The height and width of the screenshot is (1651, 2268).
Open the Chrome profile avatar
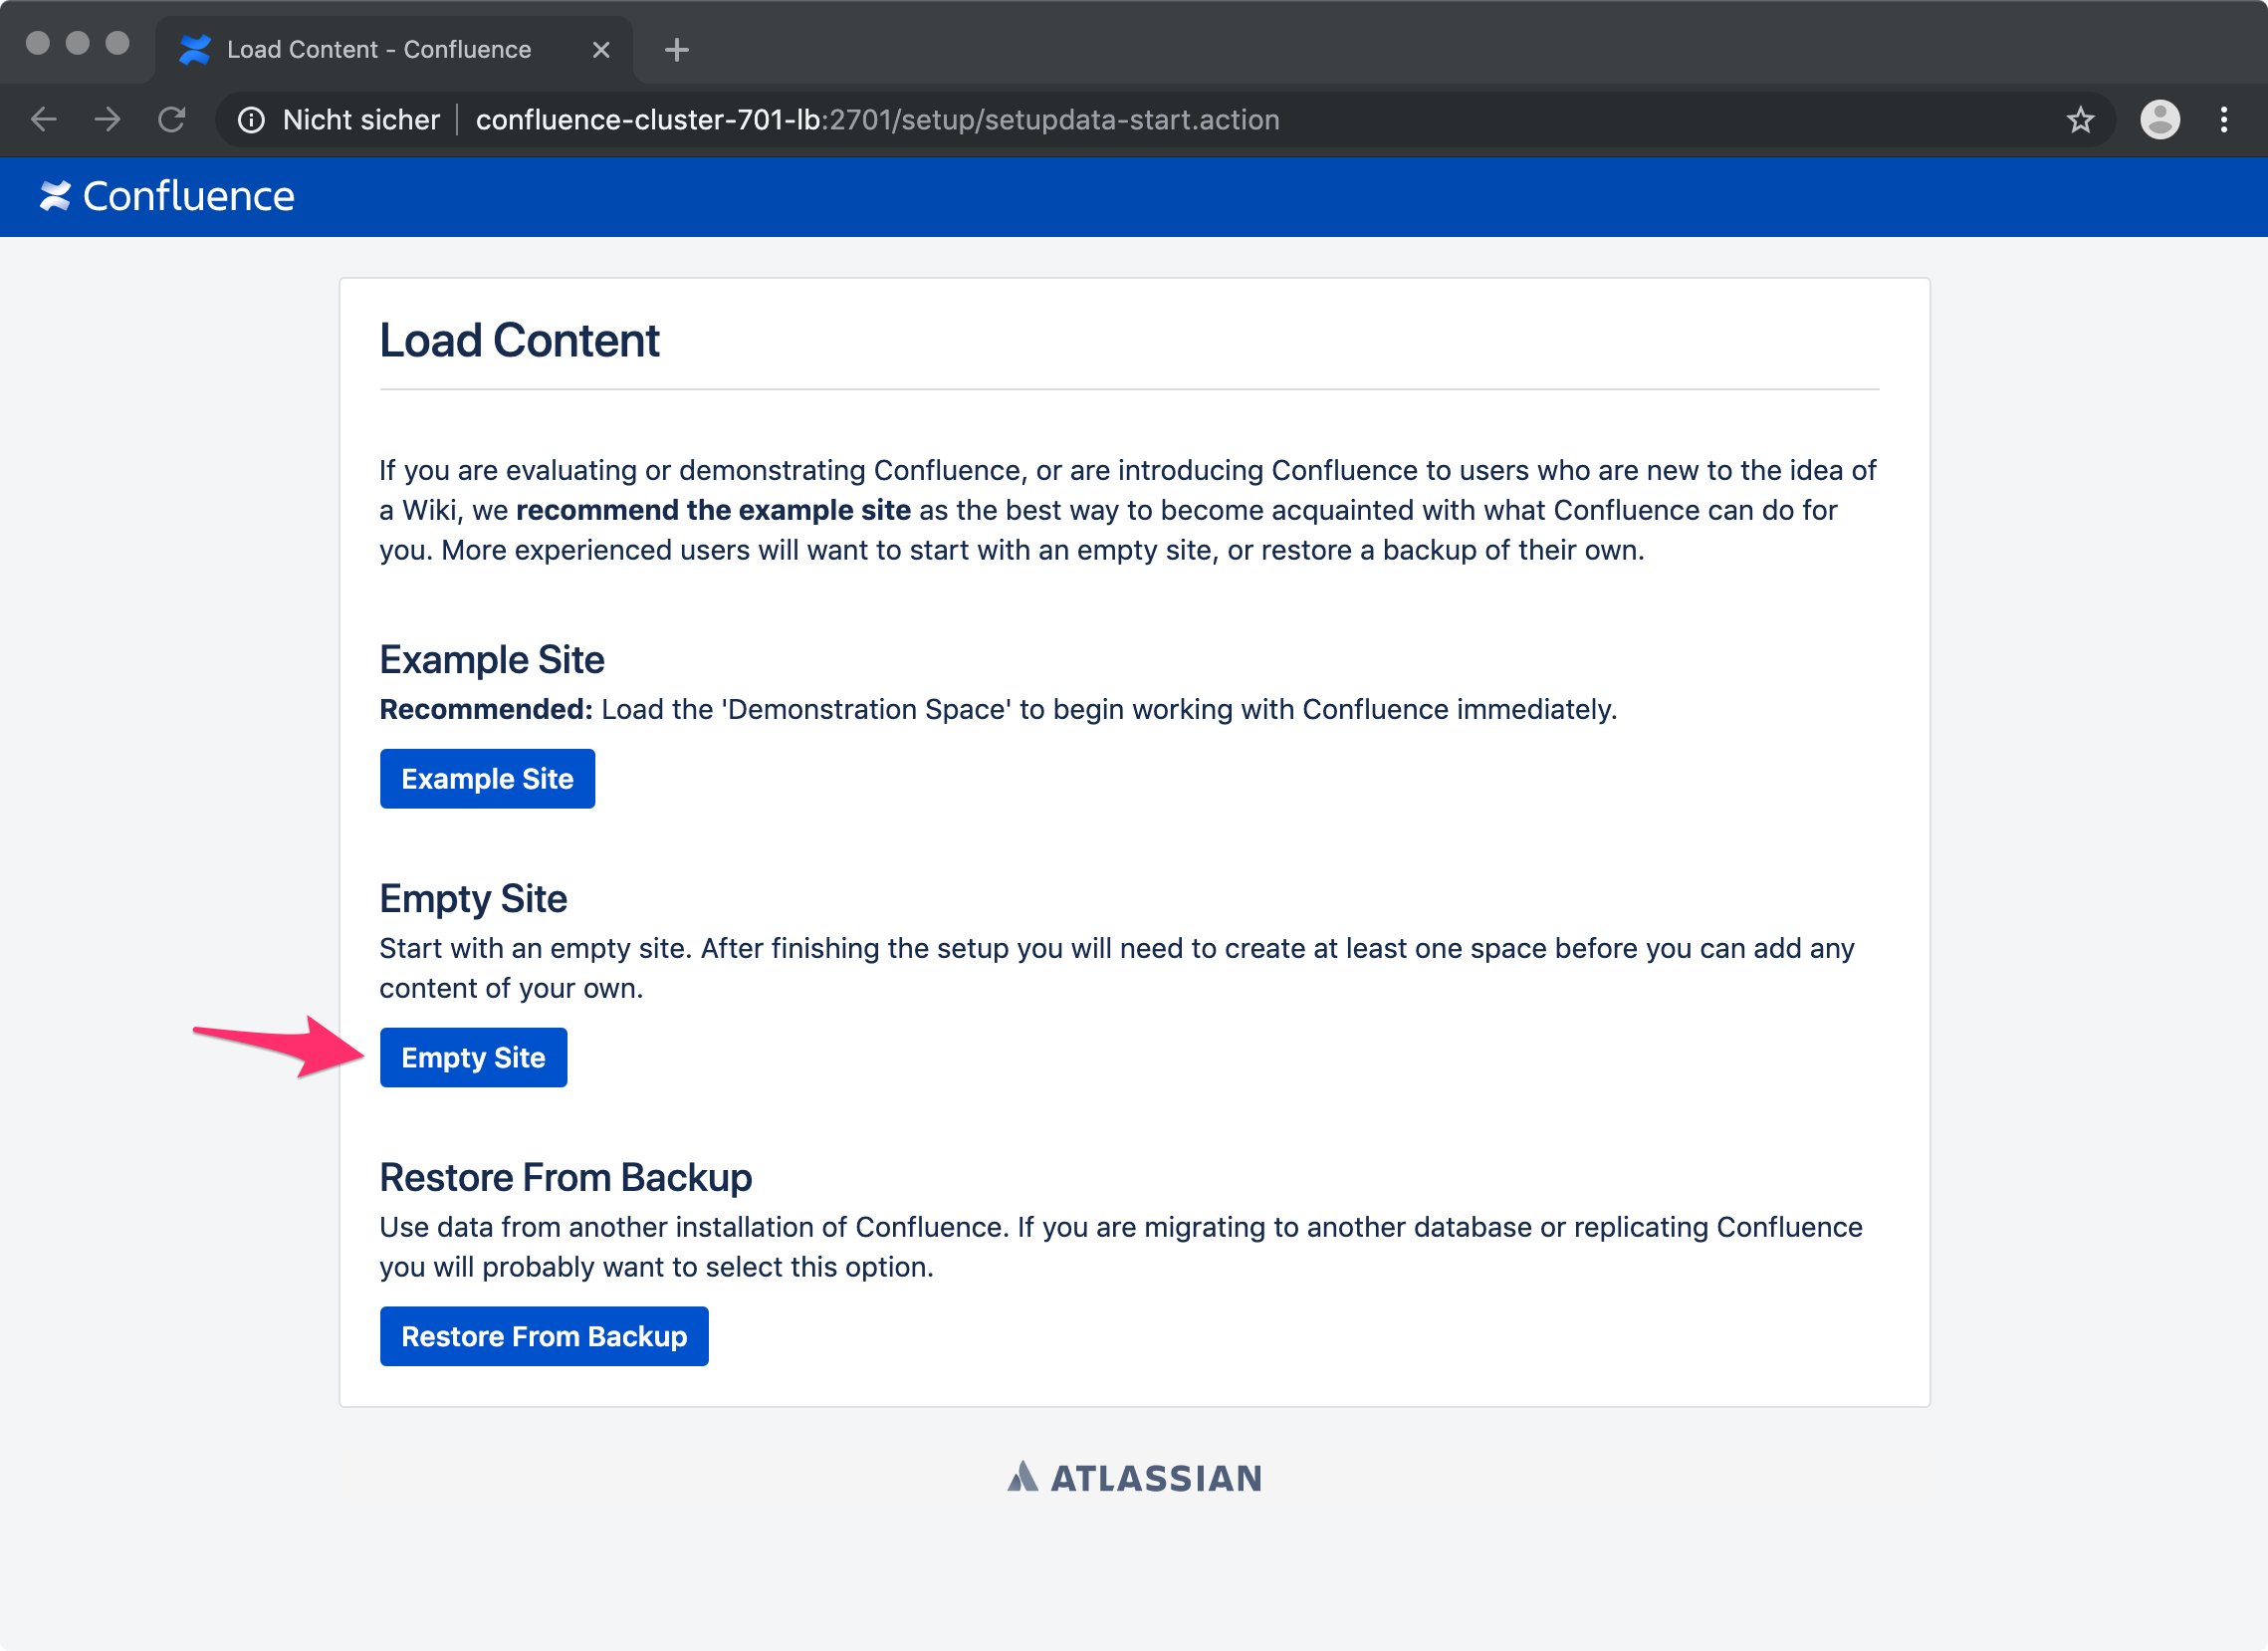tap(2160, 120)
